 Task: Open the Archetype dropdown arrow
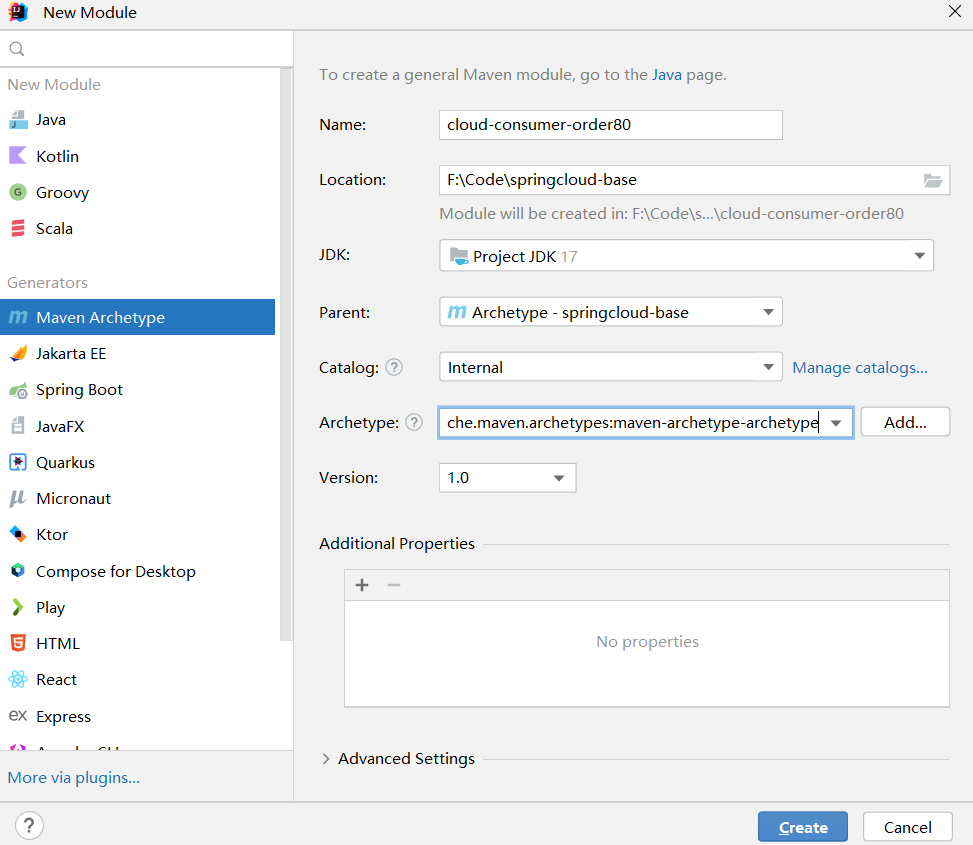836,423
